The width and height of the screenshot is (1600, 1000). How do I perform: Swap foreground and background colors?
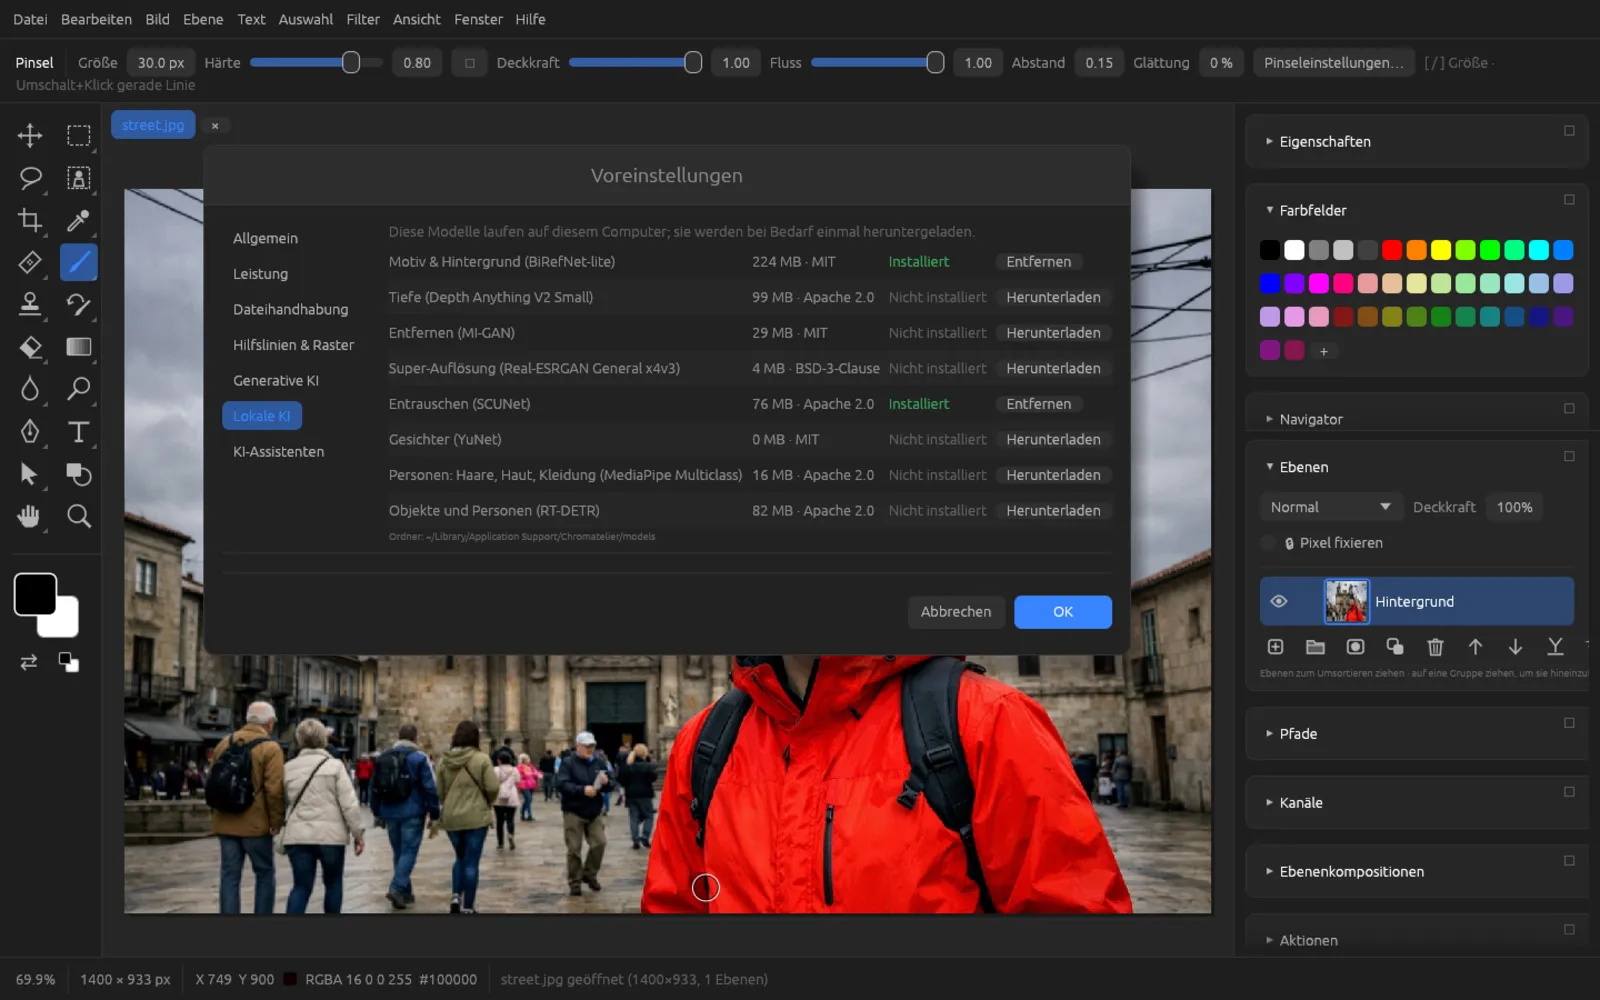(29, 662)
